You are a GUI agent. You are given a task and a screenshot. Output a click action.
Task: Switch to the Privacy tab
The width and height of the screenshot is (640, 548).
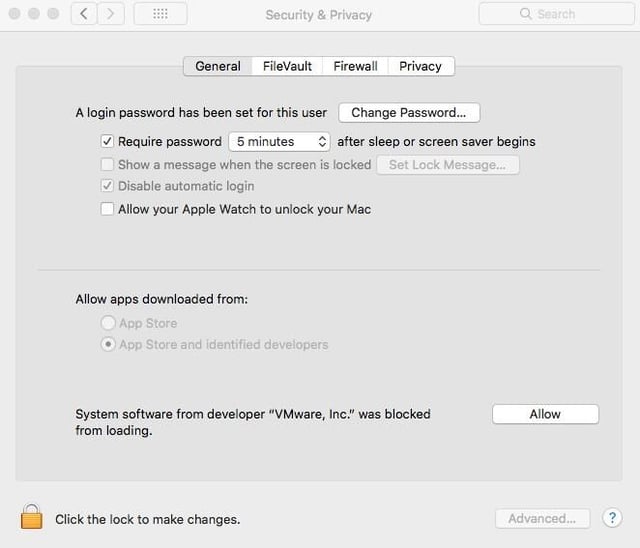[421, 66]
